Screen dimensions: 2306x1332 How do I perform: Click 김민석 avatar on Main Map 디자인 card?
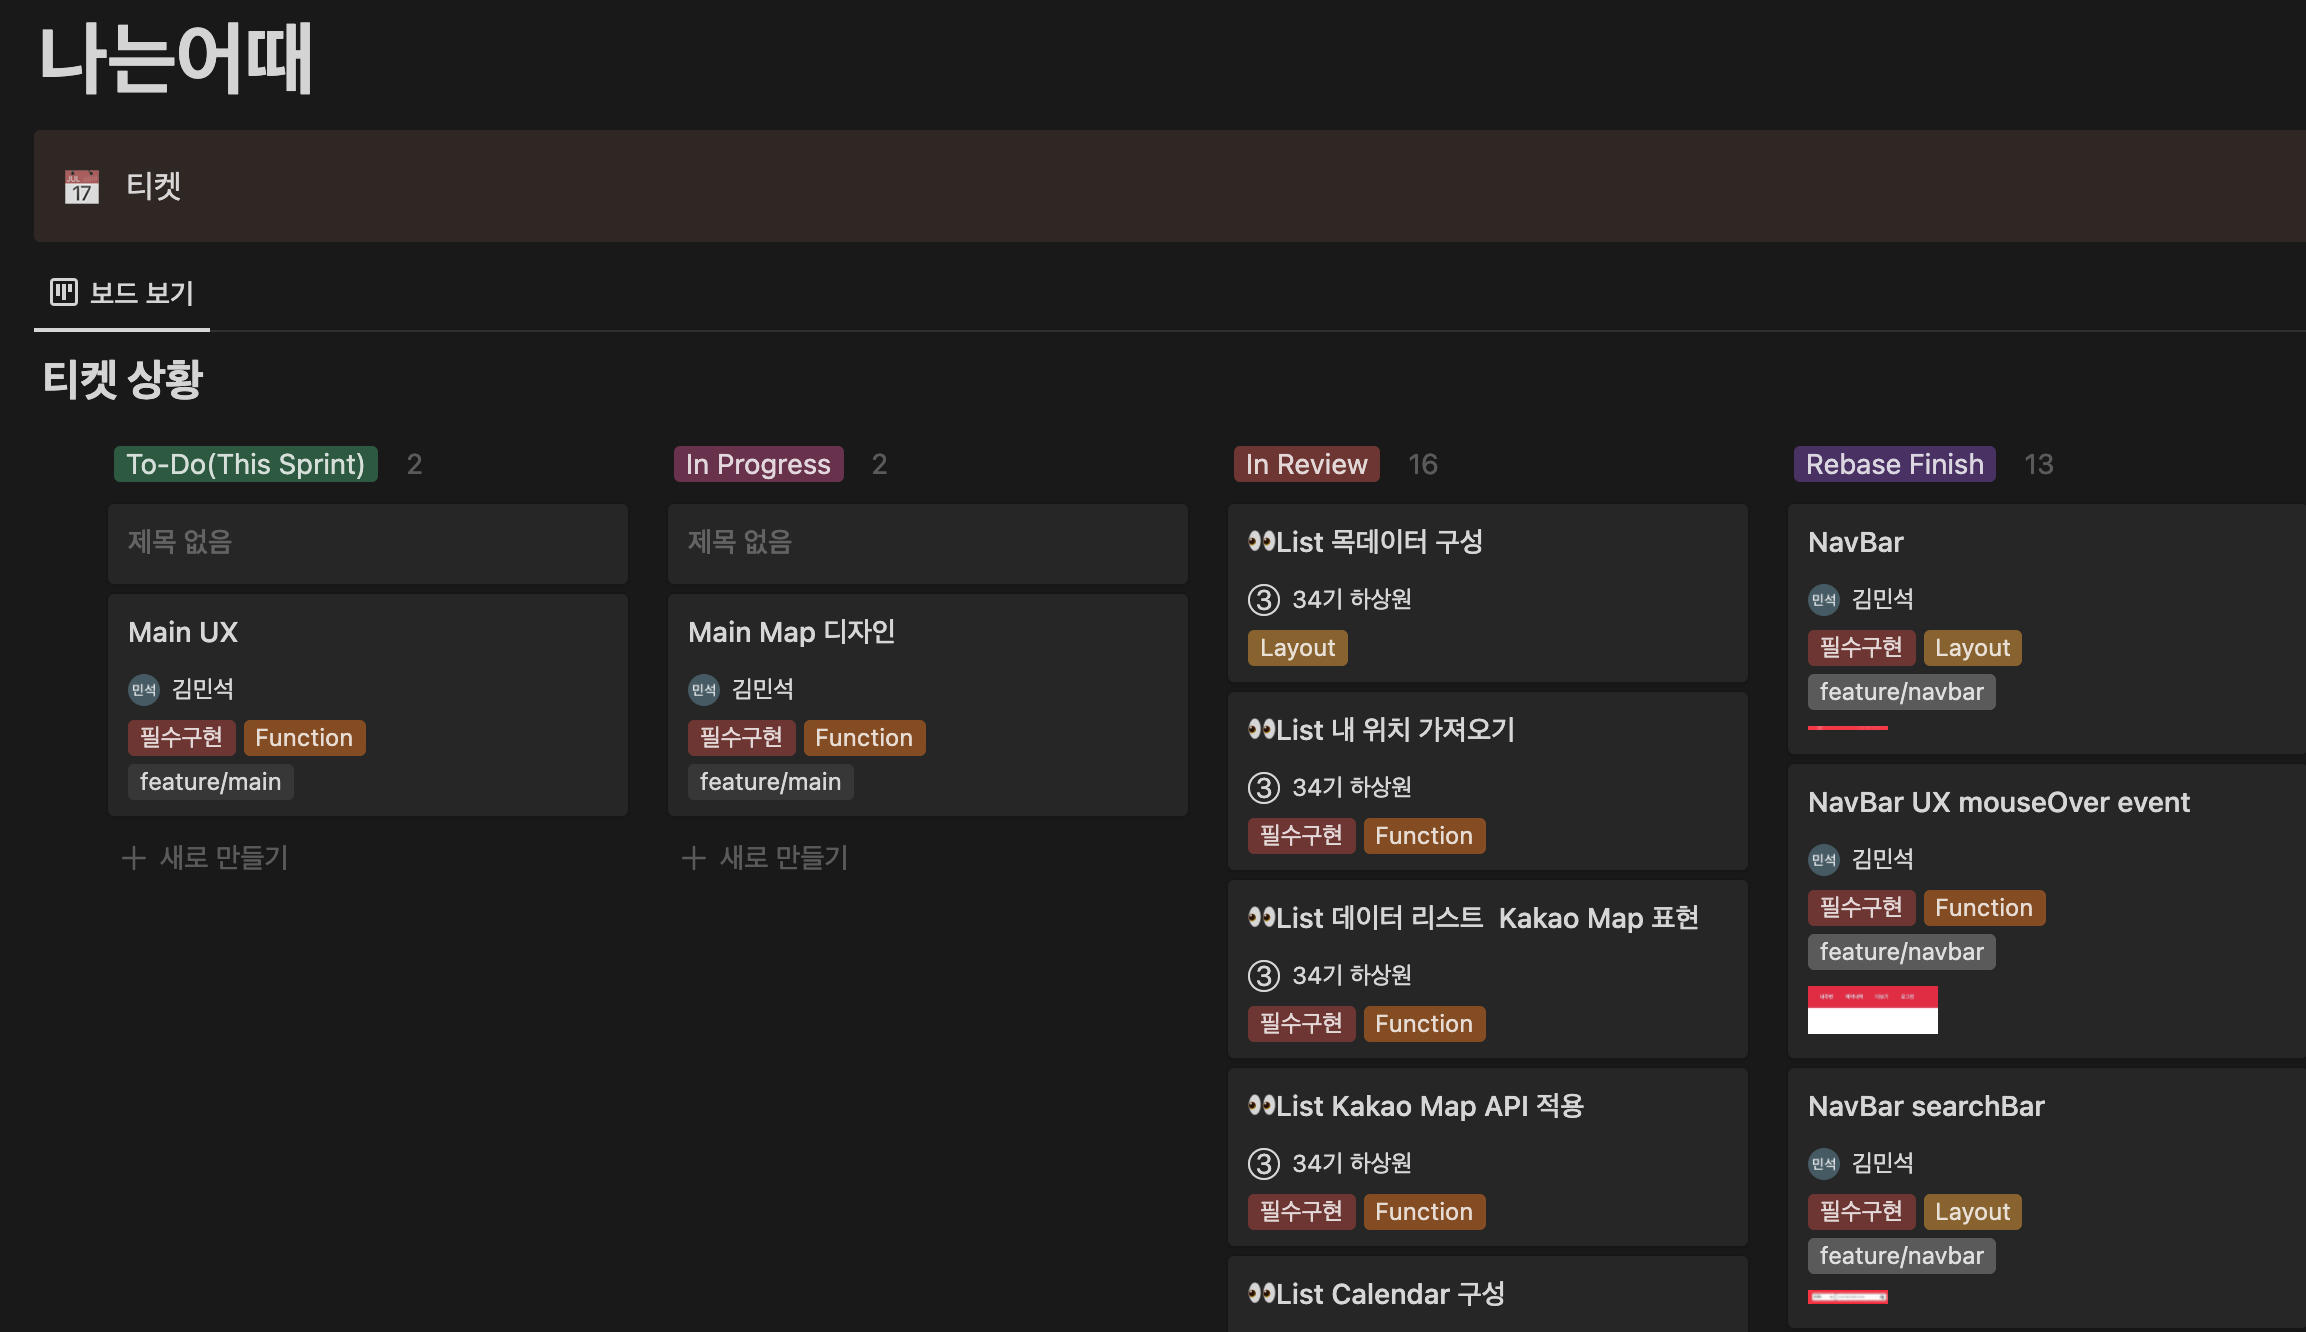click(704, 689)
